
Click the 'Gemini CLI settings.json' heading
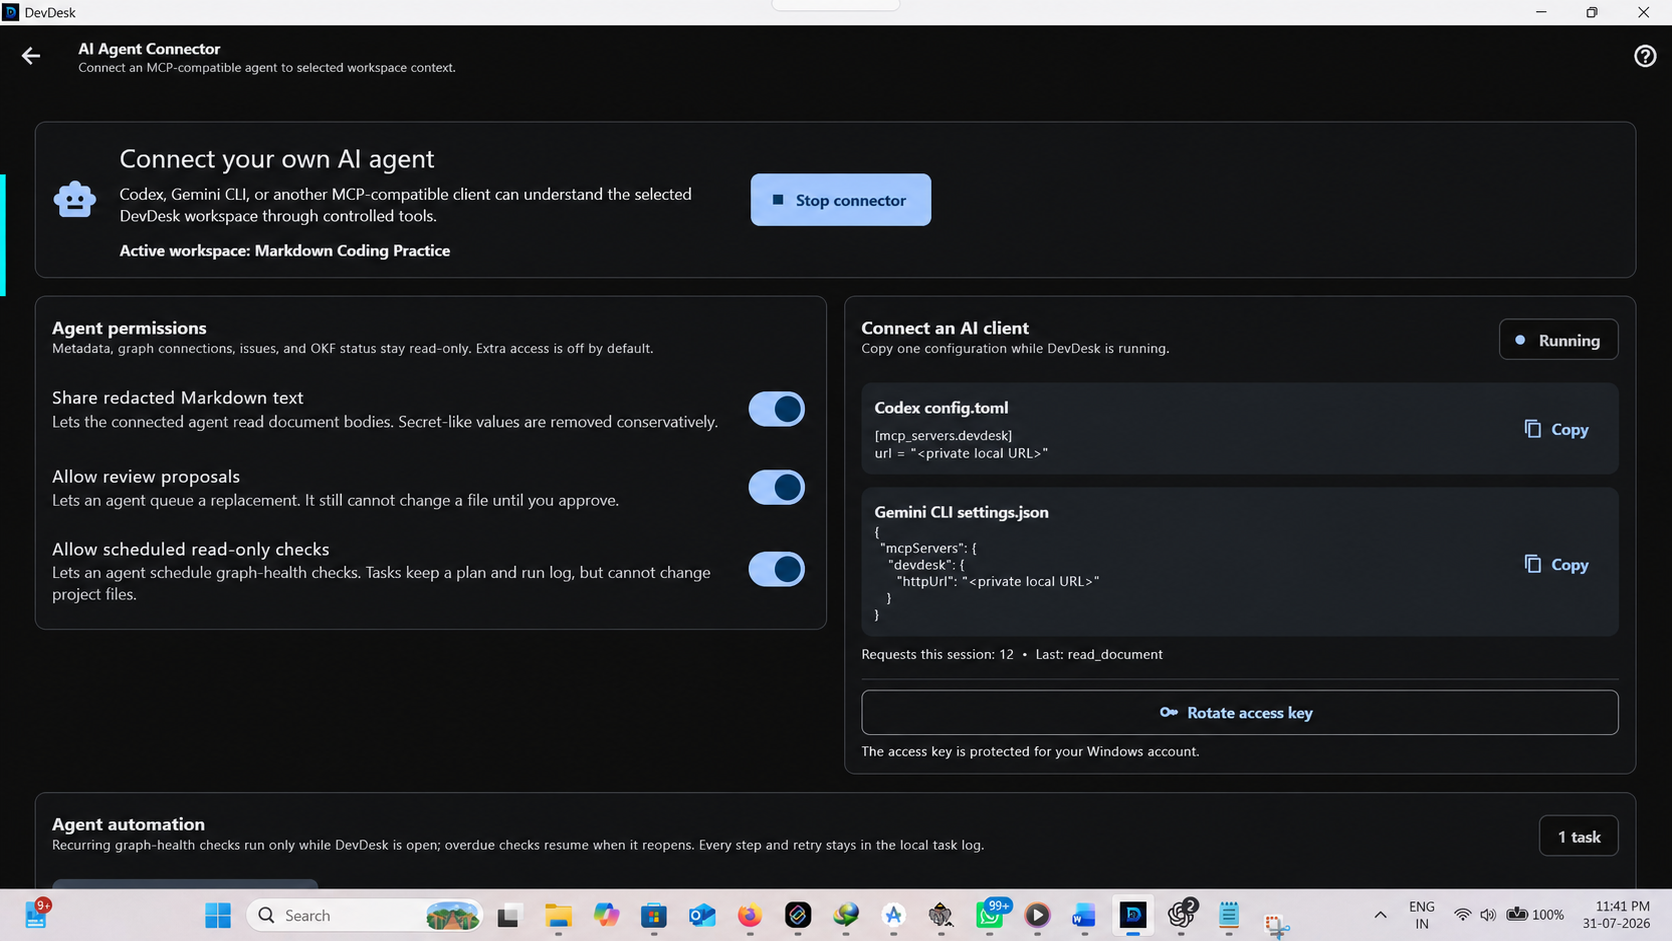(x=961, y=512)
